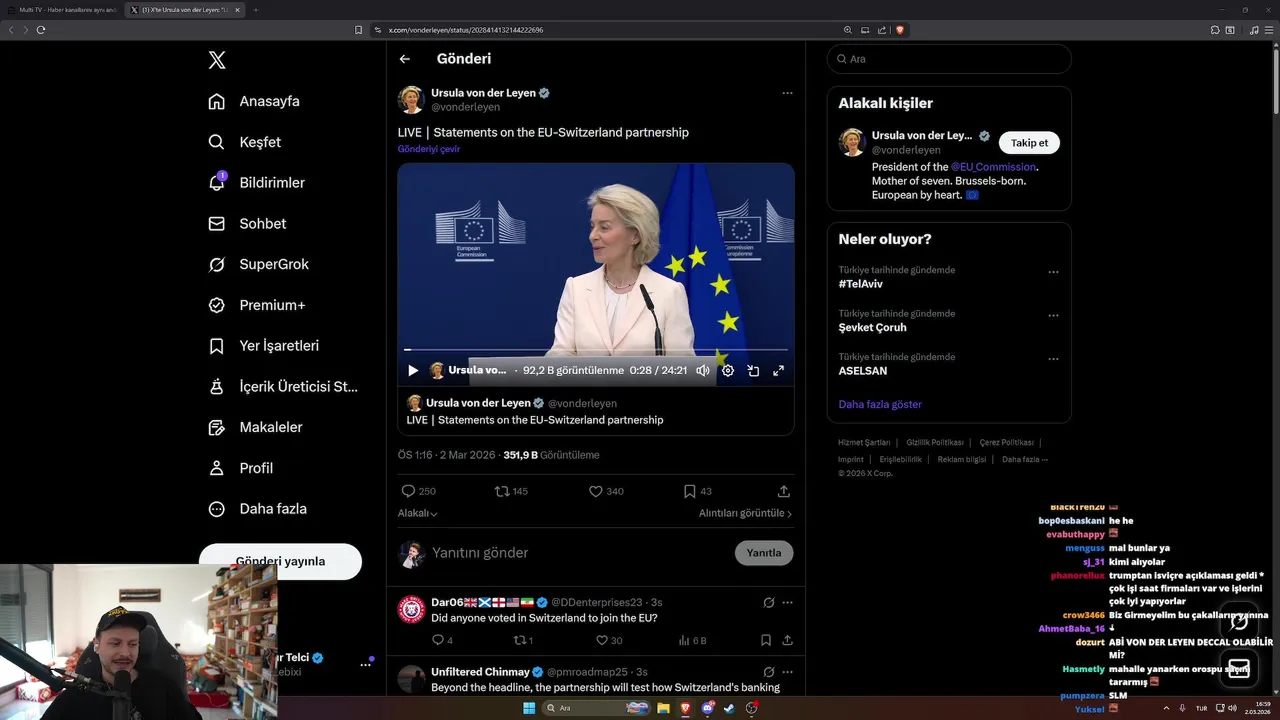The height and width of the screenshot is (720, 1280).
Task: Seek on the video progress bar
Action: [x=596, y=350]
